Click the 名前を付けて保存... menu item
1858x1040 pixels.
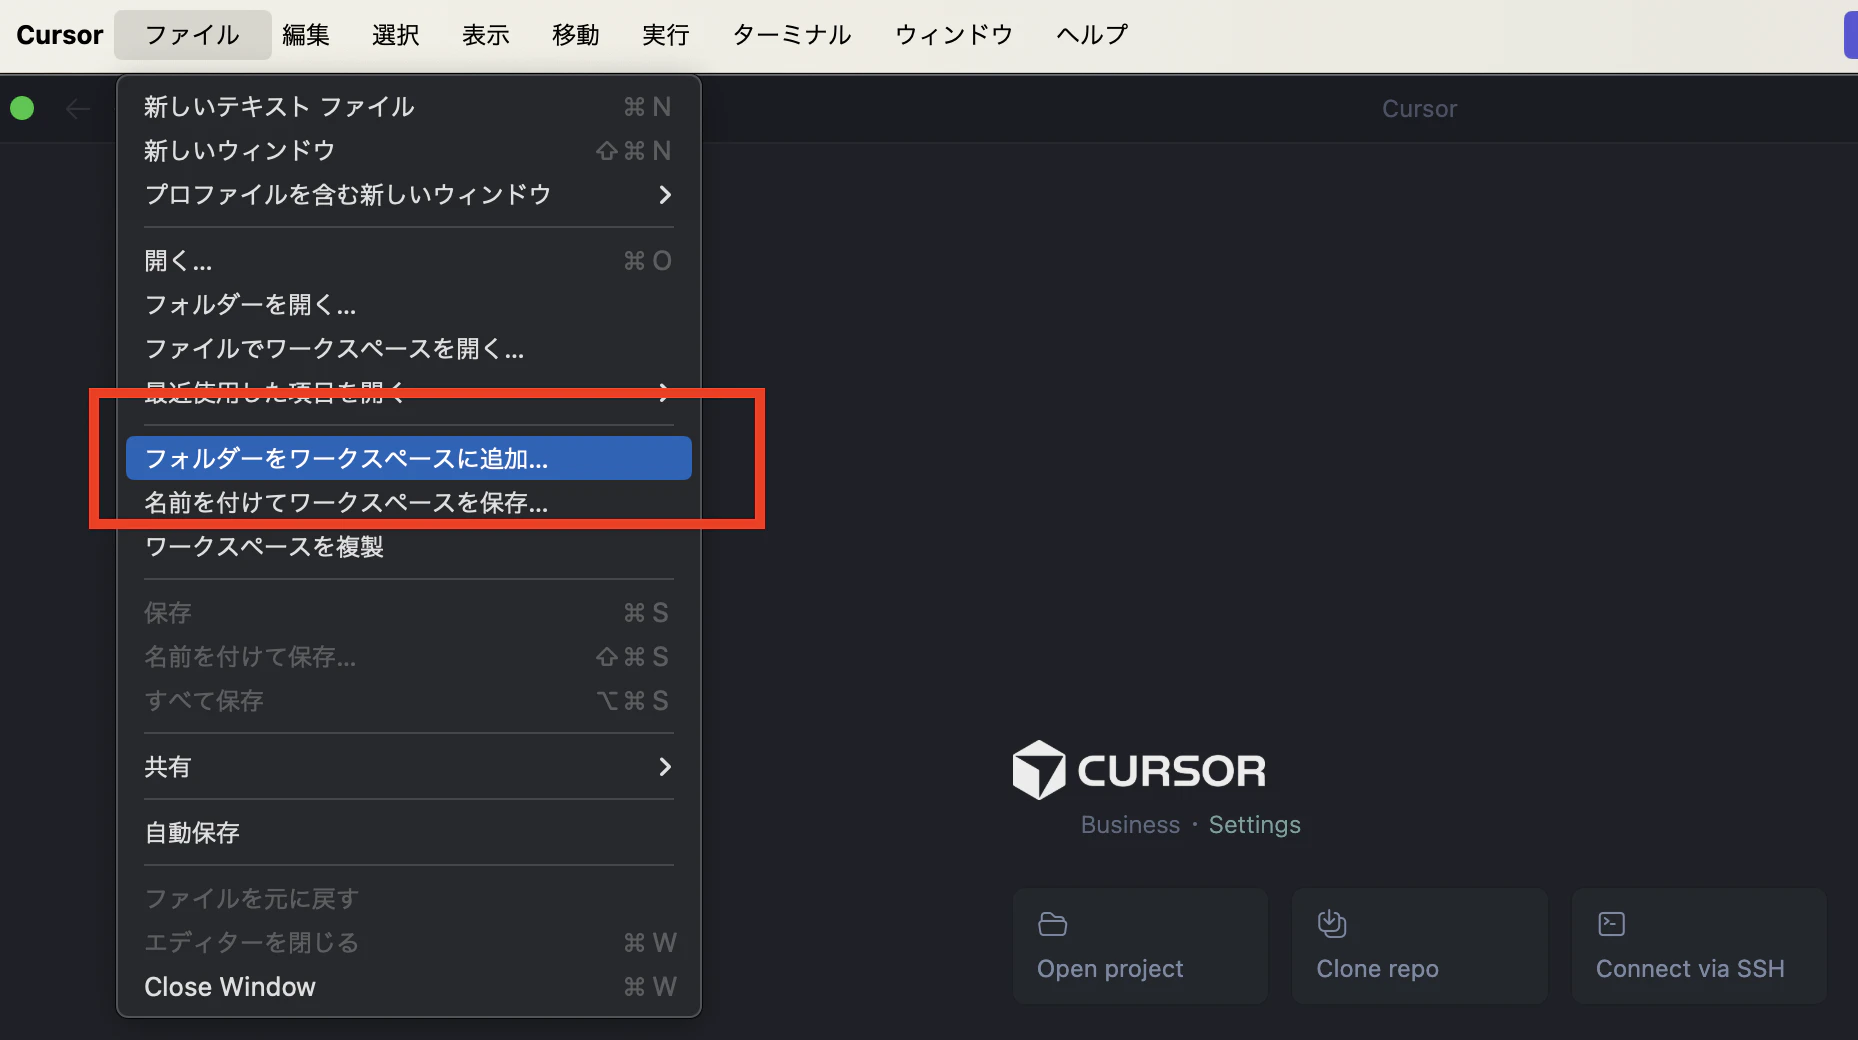pyautogui.click(x=409, y=657)
